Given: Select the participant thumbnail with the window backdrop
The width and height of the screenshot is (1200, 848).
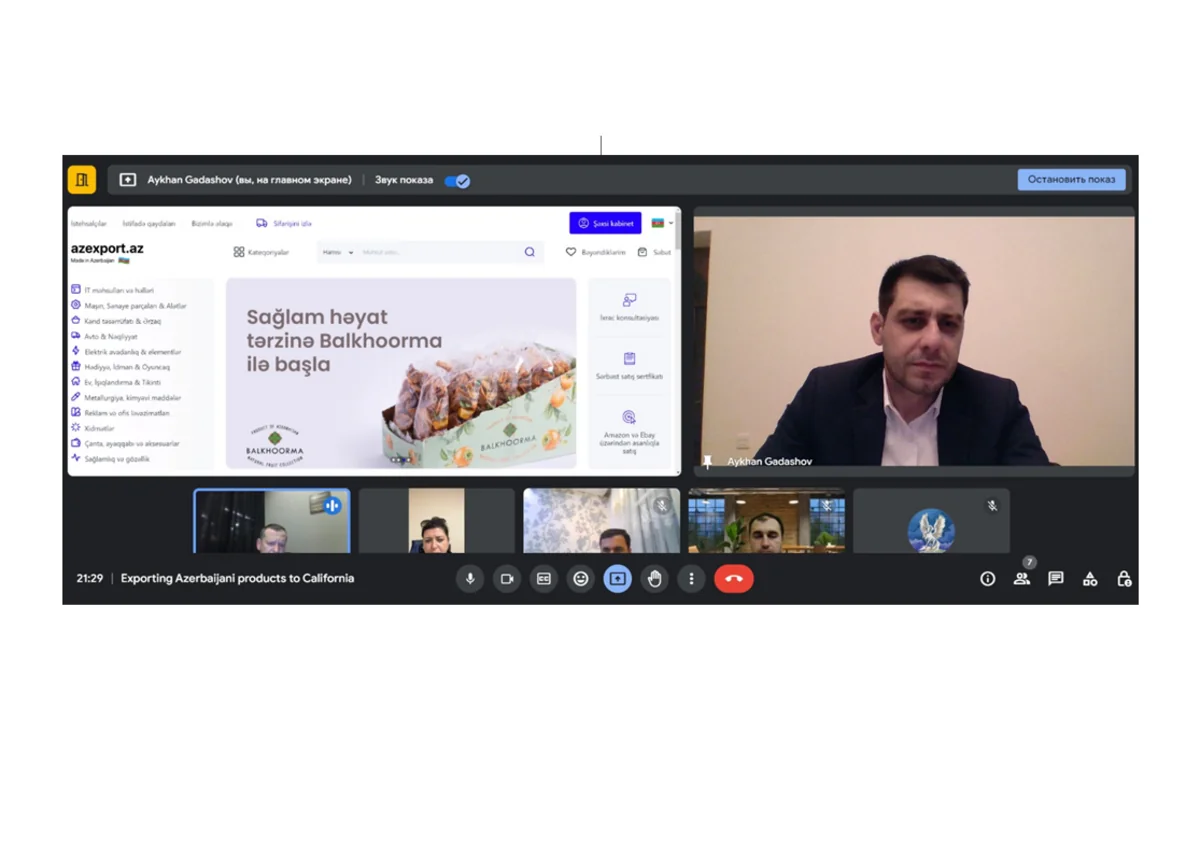Looking at the screenshot, I should (x=767, y=521).
